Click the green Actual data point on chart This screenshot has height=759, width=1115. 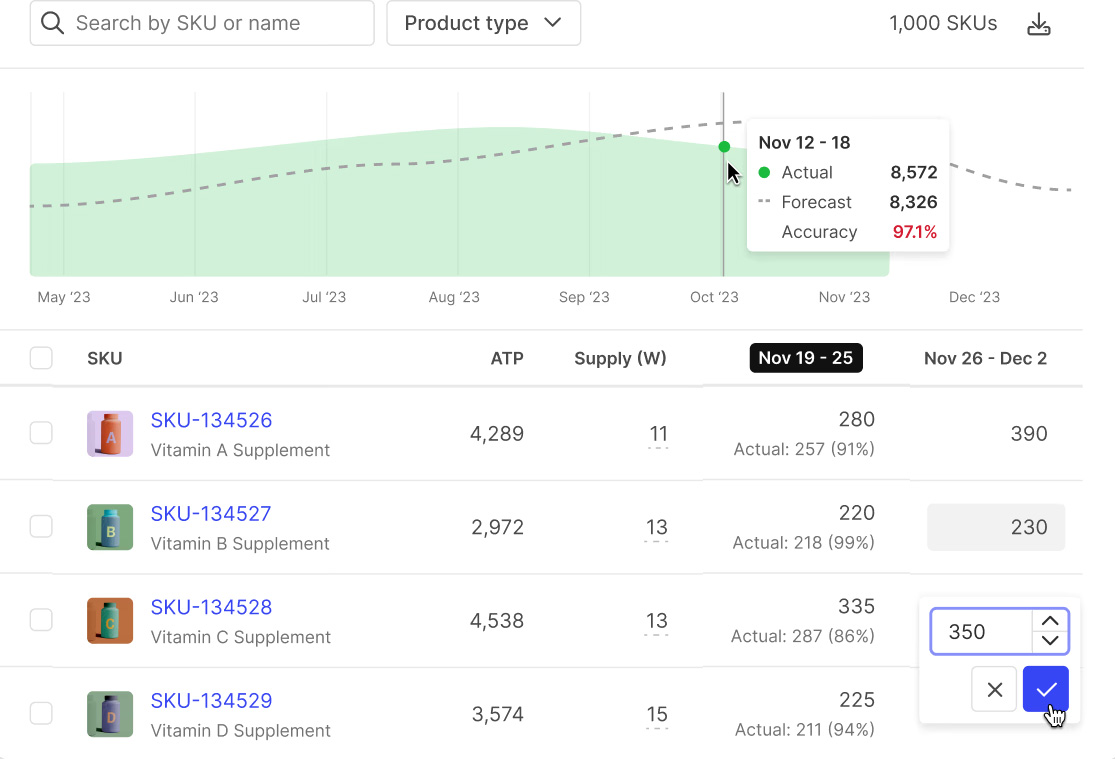(724, 147)
